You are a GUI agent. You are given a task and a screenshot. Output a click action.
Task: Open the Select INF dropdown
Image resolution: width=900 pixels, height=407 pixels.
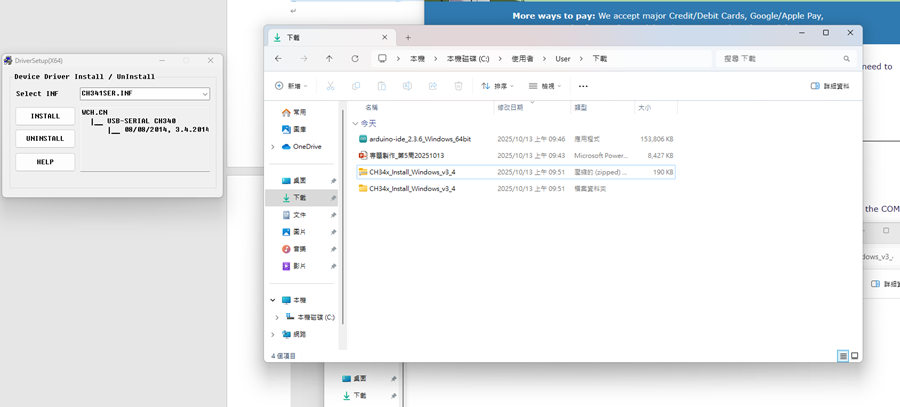tap(204, 94)
